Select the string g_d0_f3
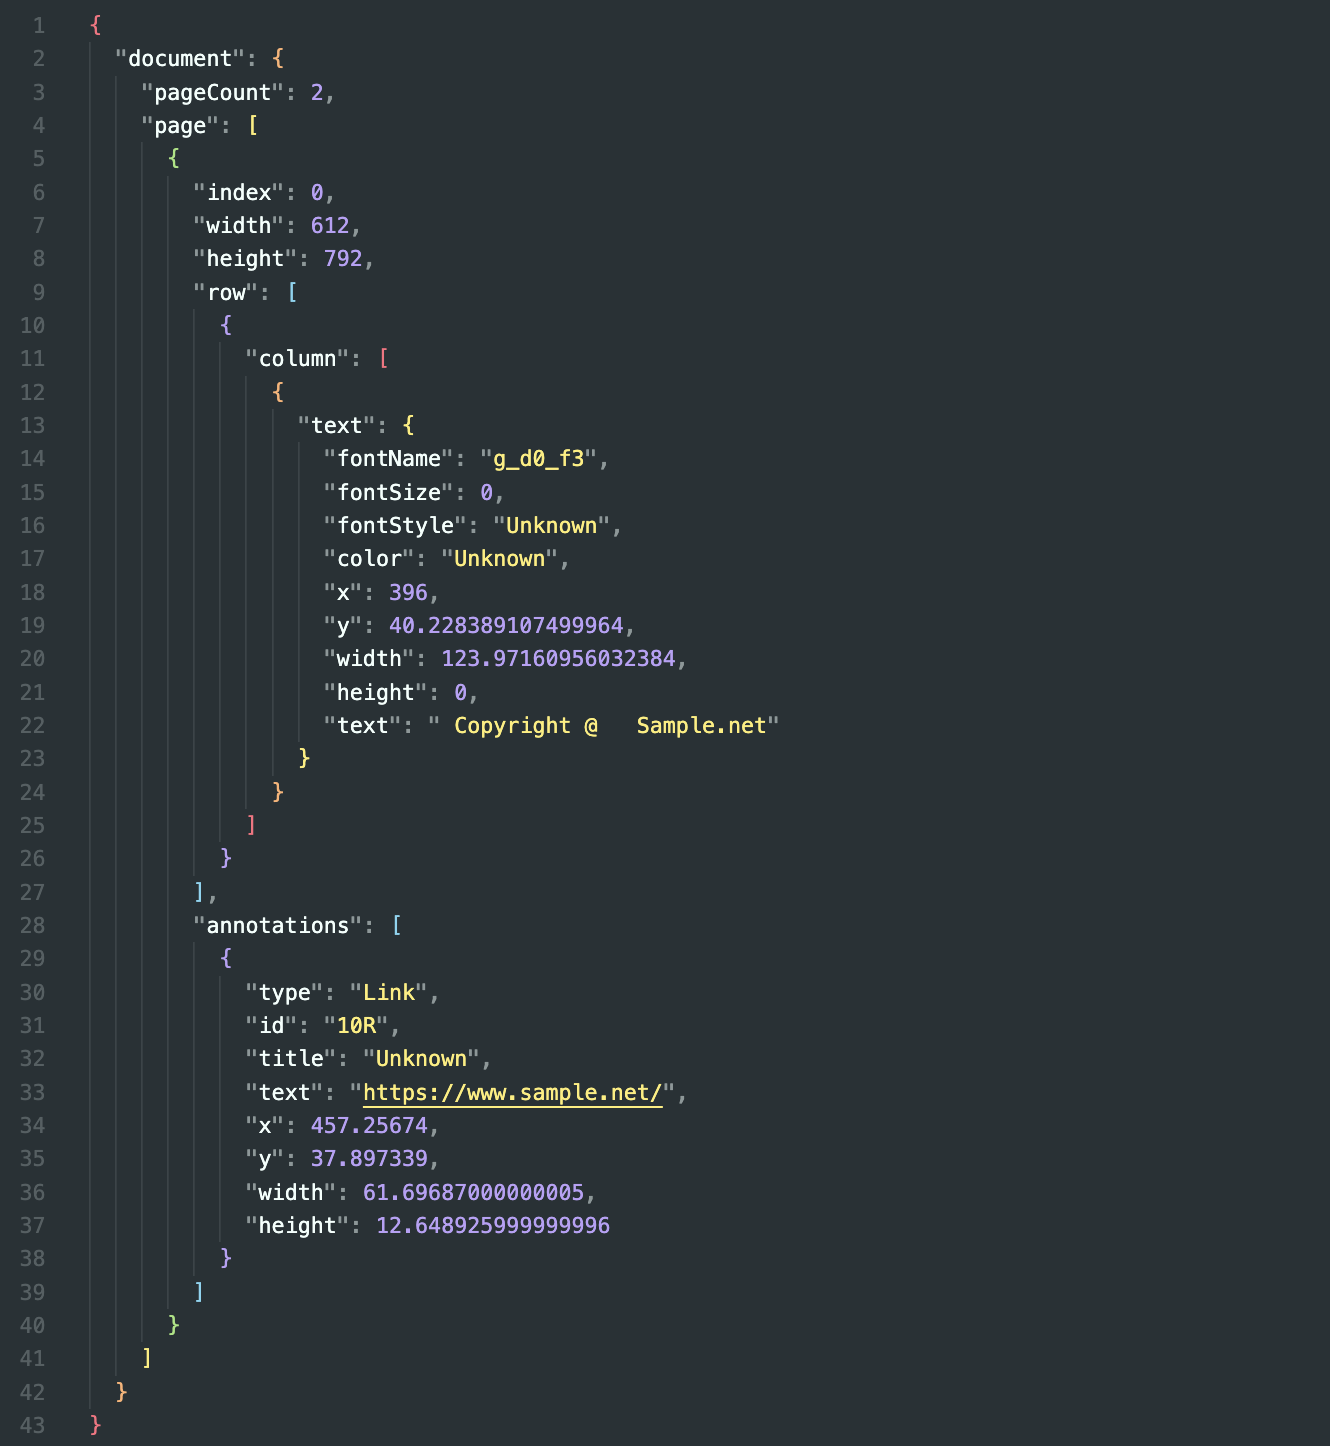 539,458
